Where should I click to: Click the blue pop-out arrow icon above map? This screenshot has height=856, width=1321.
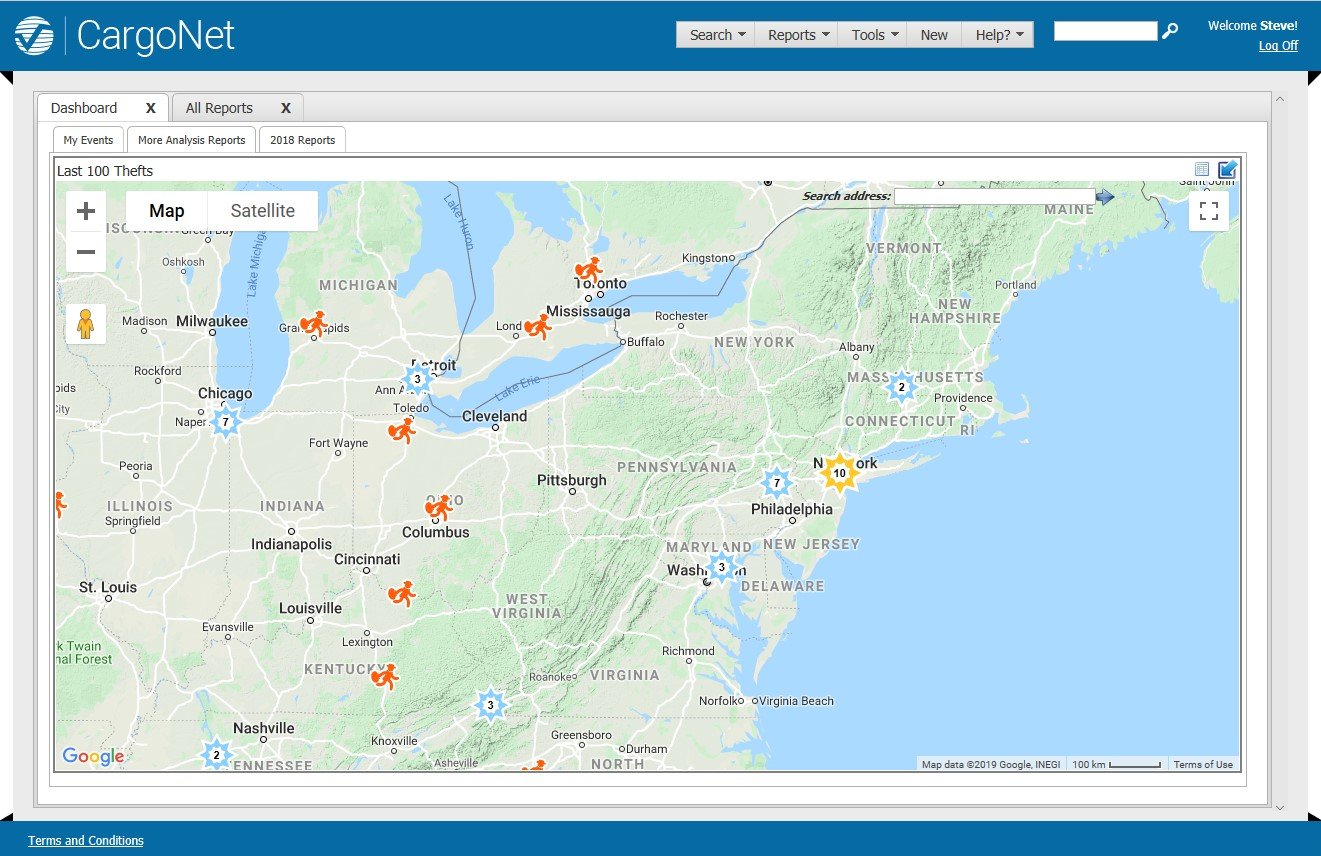click(x=1227, y=170)
